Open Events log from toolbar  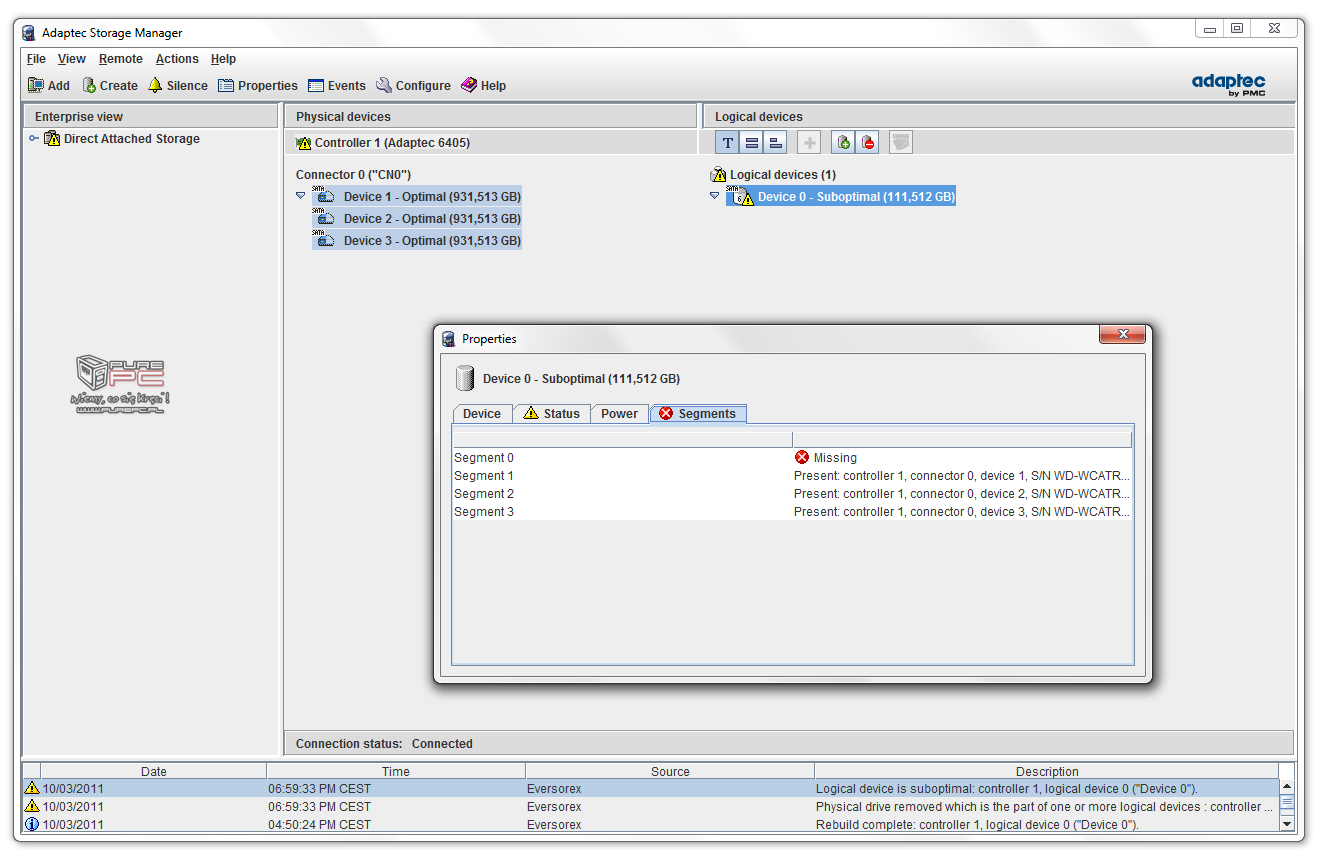tap(316, 85)
